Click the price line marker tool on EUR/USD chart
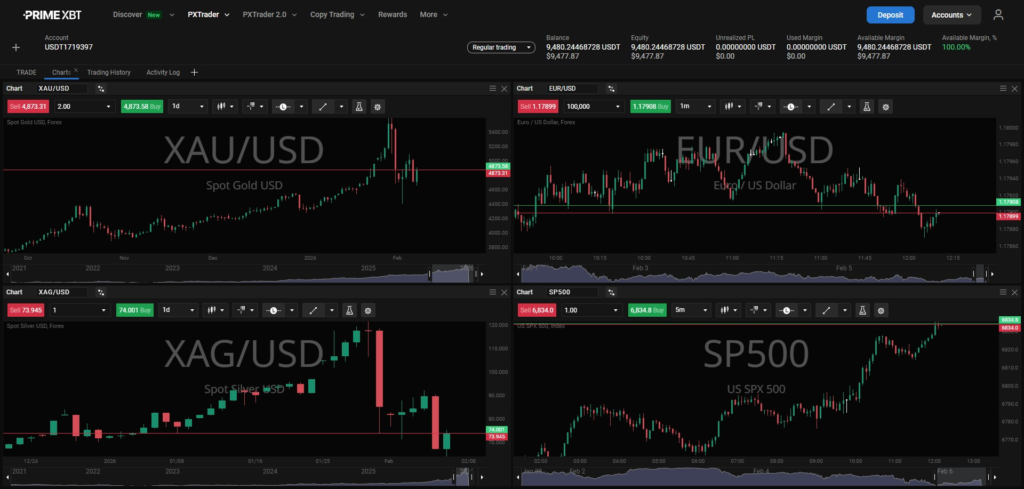The width and height of the screenshot is (1024, 489). tap(790, 106)
